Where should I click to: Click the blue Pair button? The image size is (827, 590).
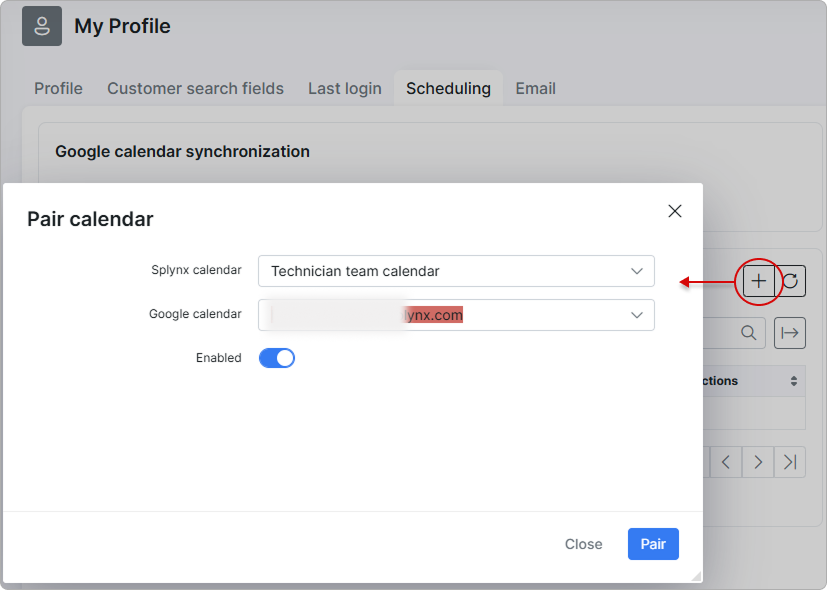[653, 544]
